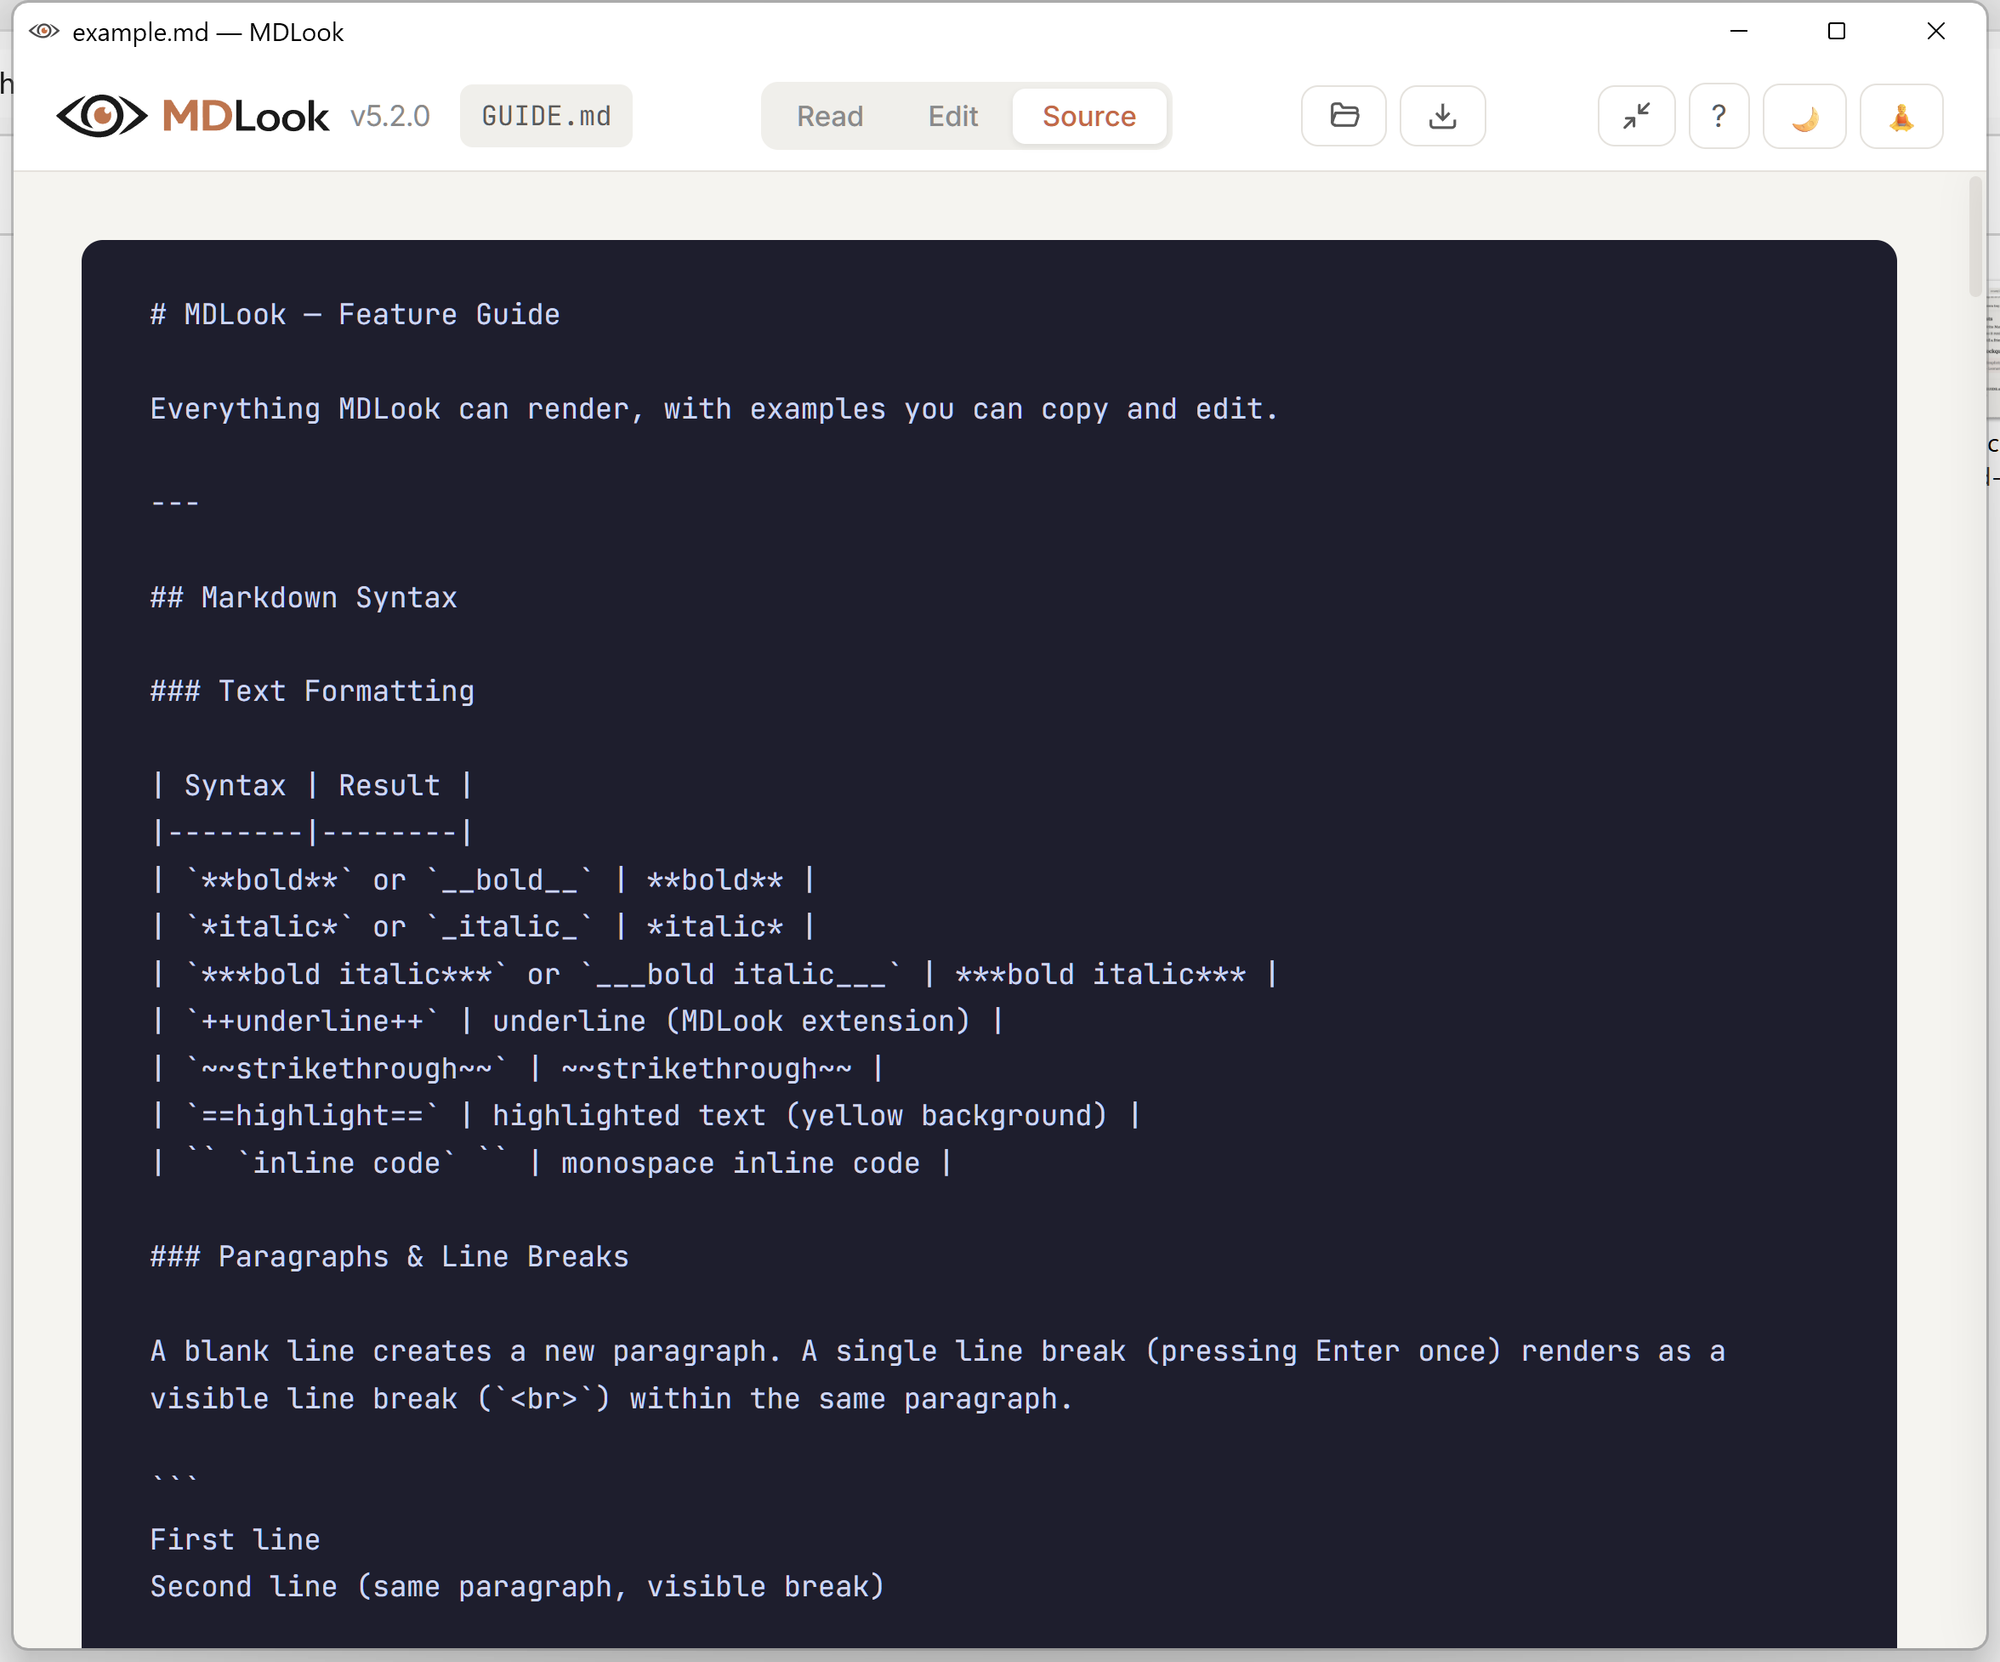Image resolution: width=2000 pixels, height=1662 pixels.
Task: Toggle dark mode with moon icon
Action: tap(1804, 116)
